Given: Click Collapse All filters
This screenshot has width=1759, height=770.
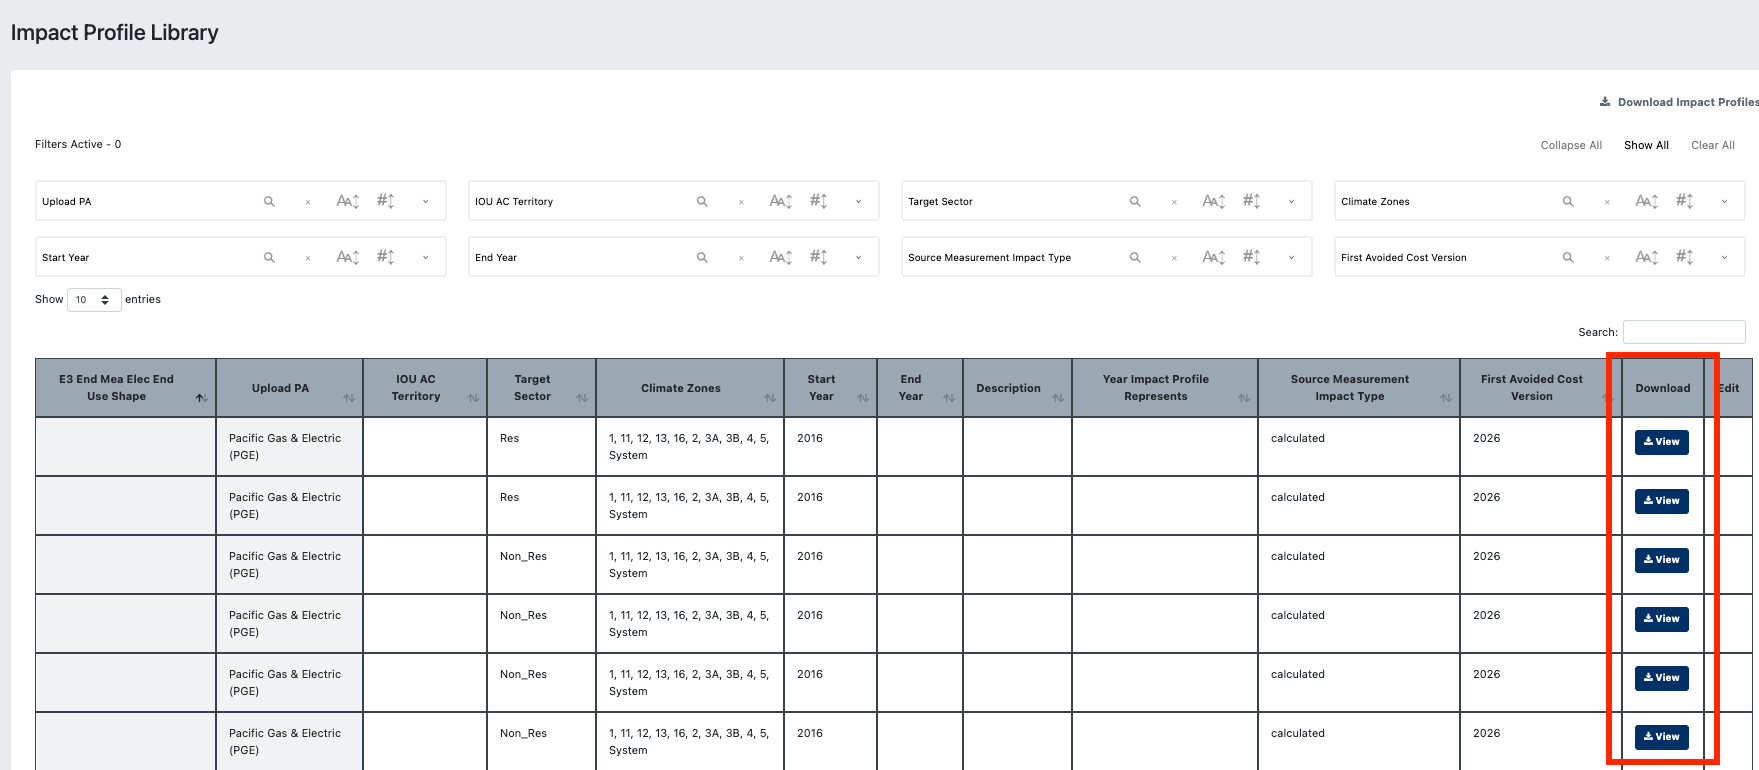Looking at the screenshot, I should pyautogui.click(x=1571, y=145).
